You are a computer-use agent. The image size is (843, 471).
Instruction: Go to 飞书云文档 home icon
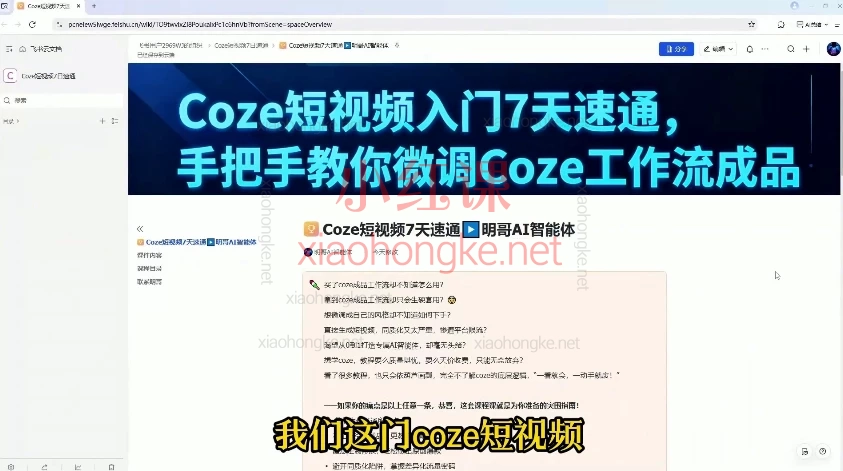[x=23, y=49]
